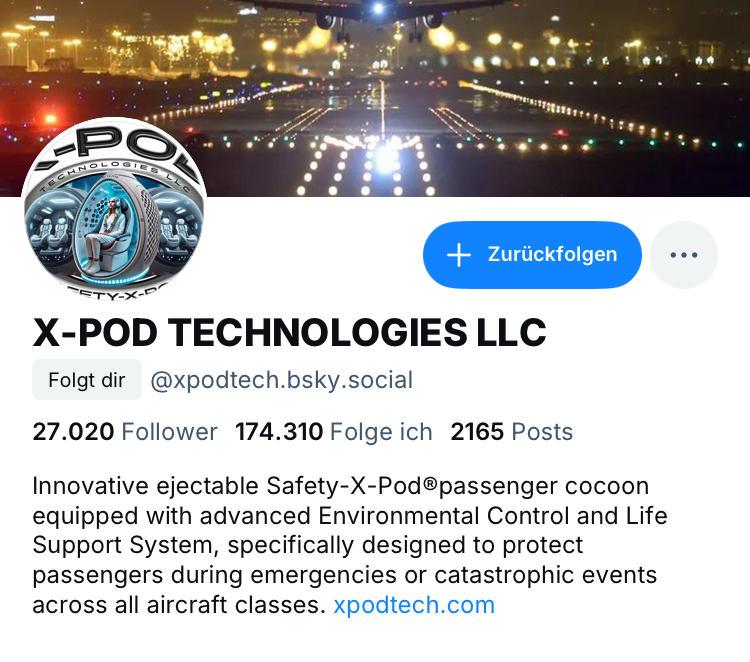Viewport: 750px width, 662px height.
Task: Click the "Posts" label
Action: tap(542, 431)
